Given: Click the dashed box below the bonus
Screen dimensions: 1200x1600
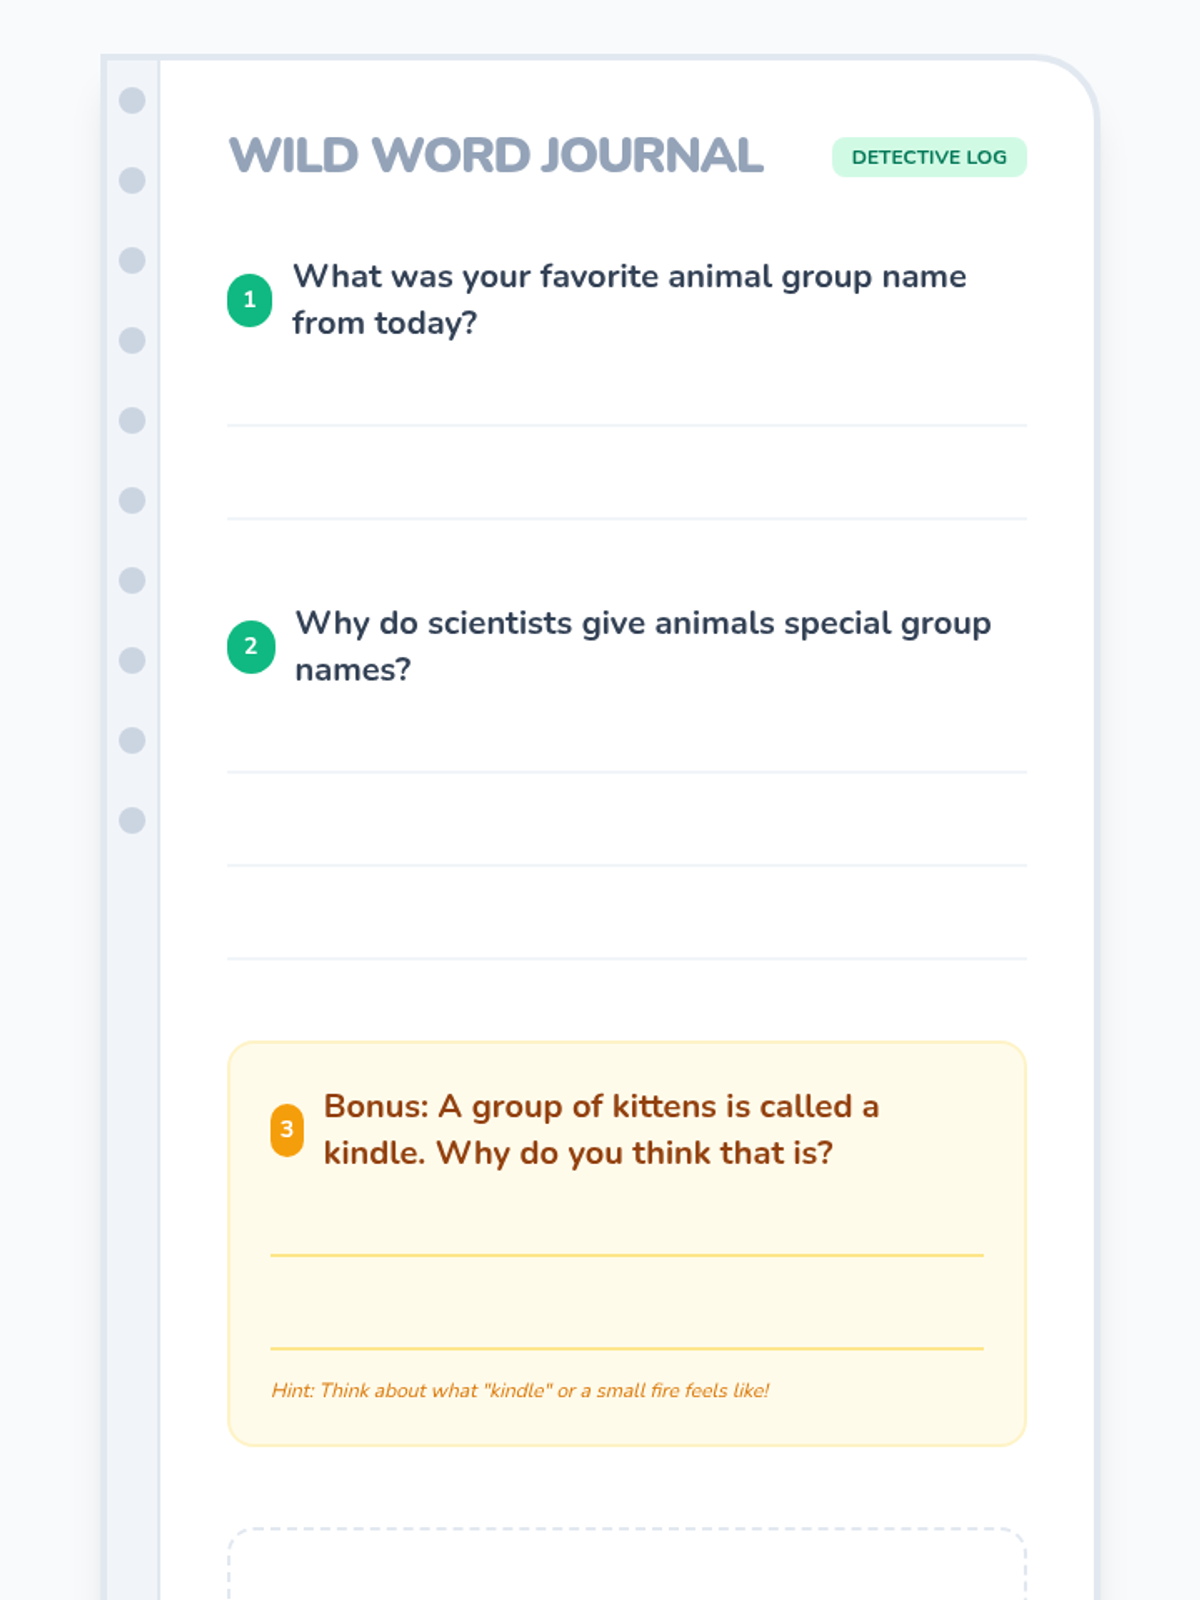Looking at the screenshot, I should point(627,1563).
